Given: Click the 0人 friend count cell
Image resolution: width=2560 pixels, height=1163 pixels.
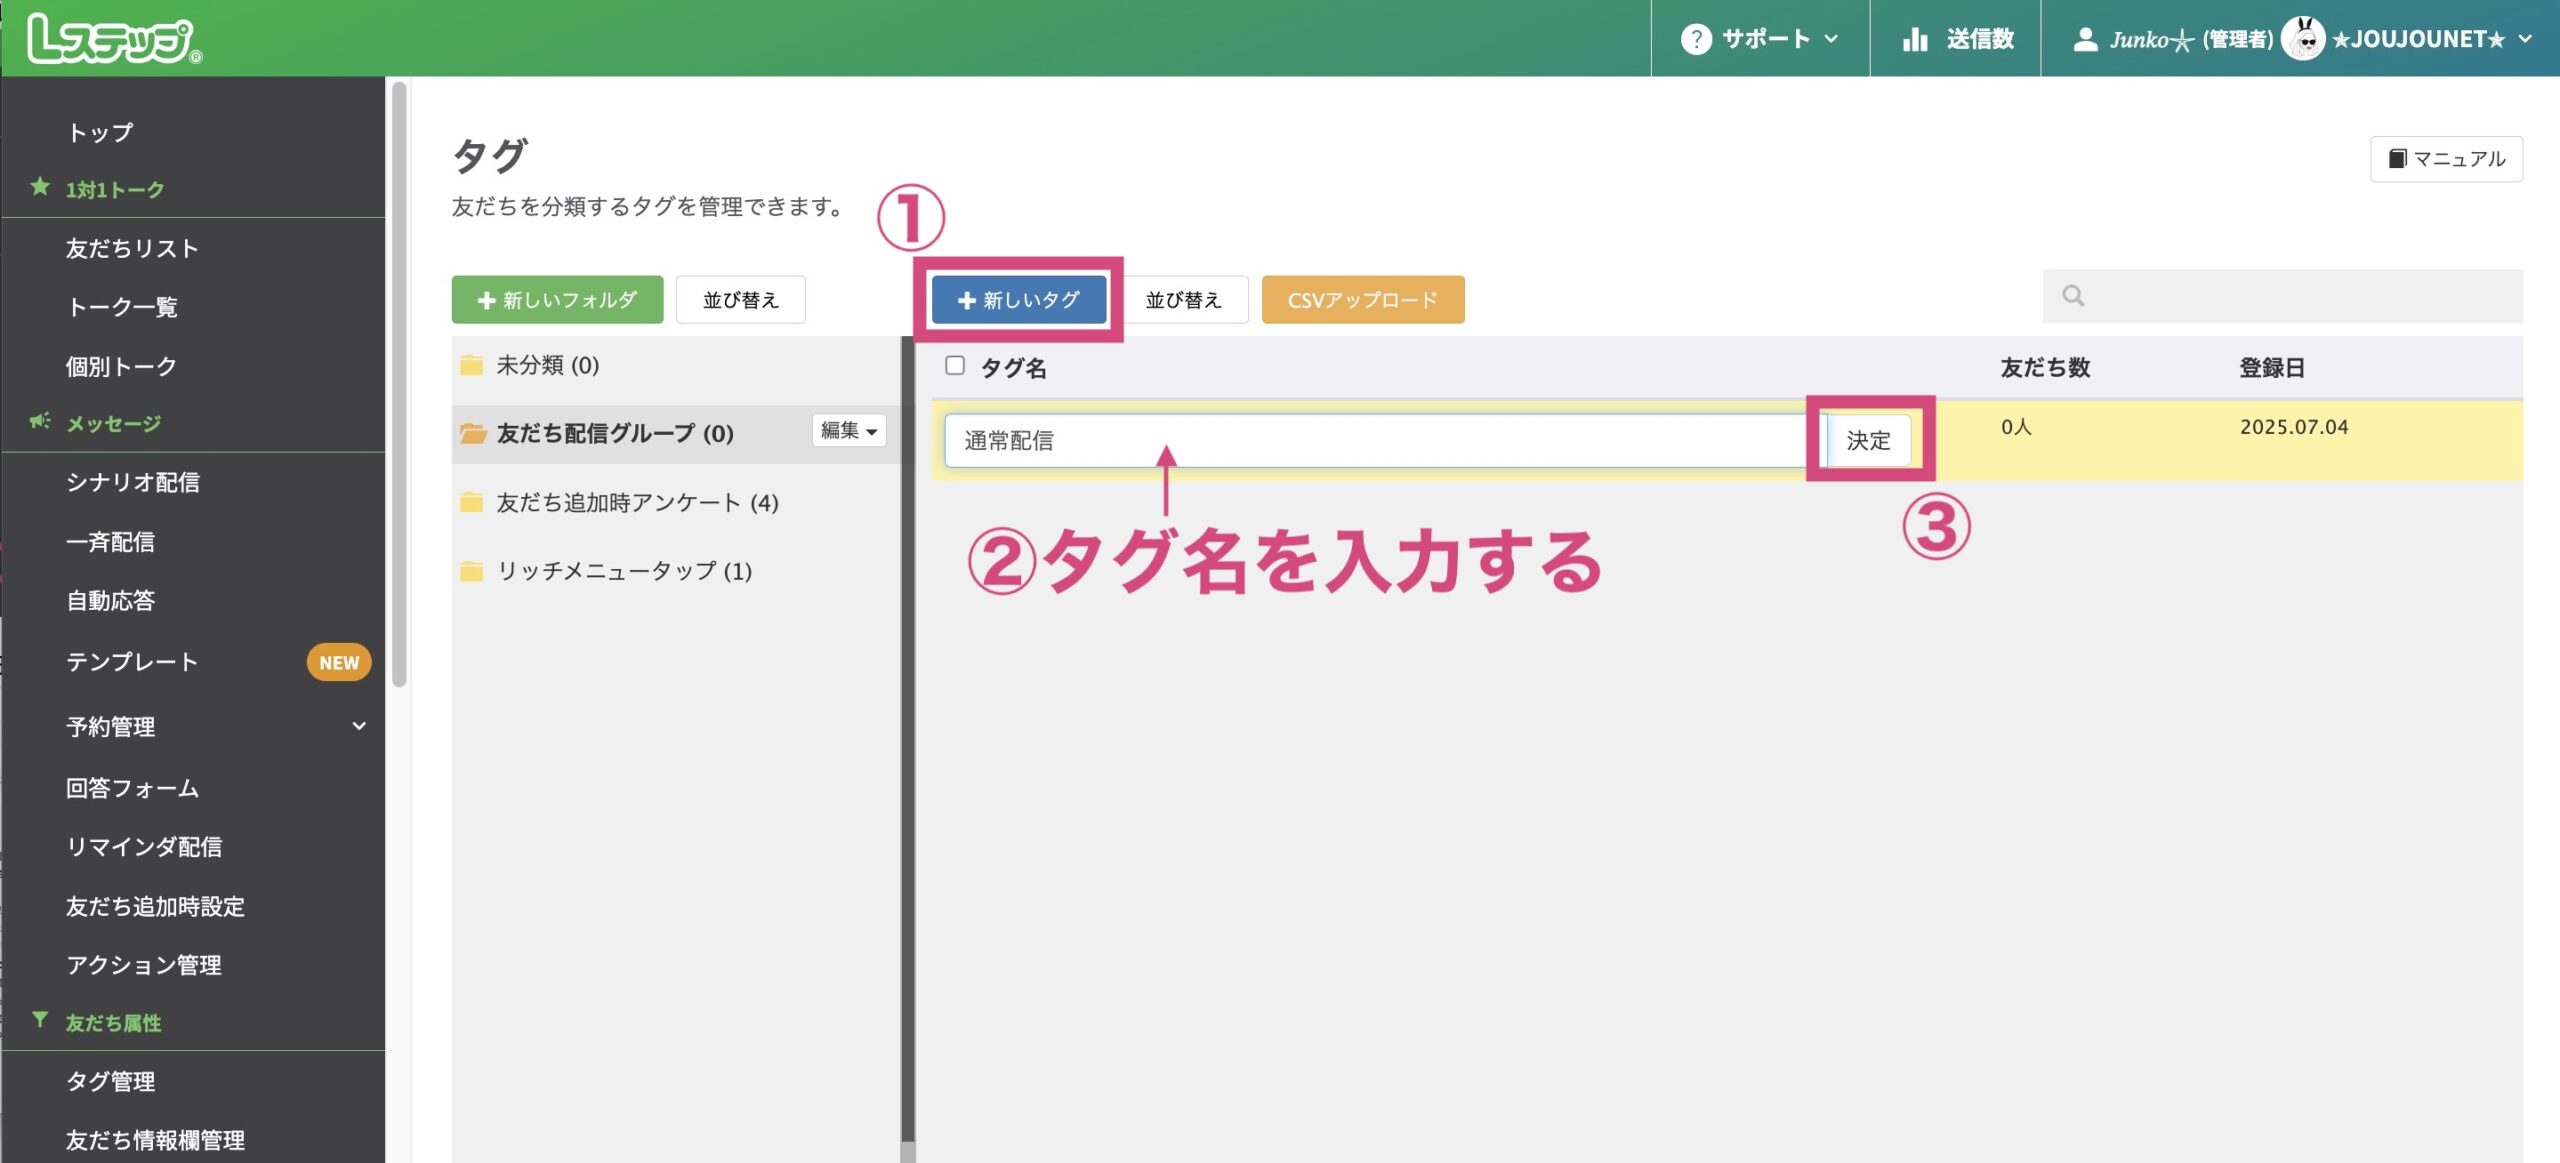Looking at the screenshot, I should (x=2016, y=427).
